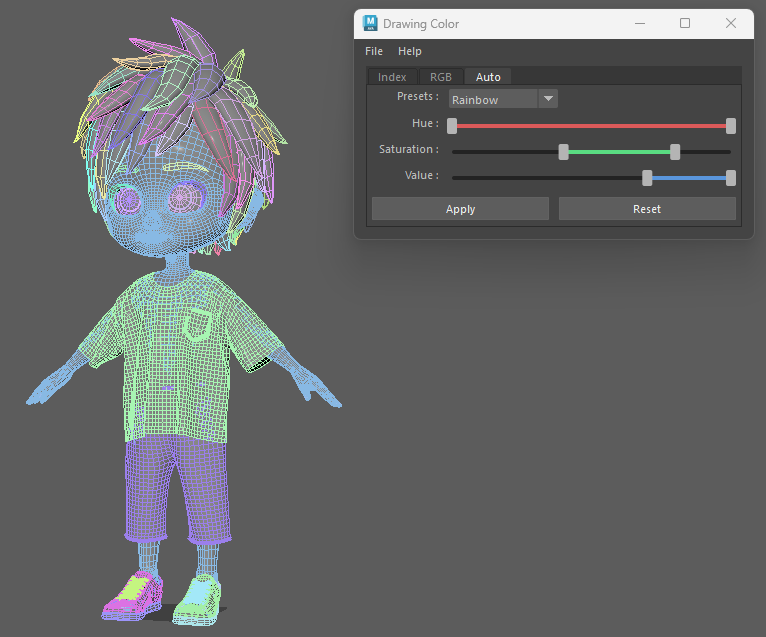Switch to the Index tab
766x637 pixels.
coord(392,77)
